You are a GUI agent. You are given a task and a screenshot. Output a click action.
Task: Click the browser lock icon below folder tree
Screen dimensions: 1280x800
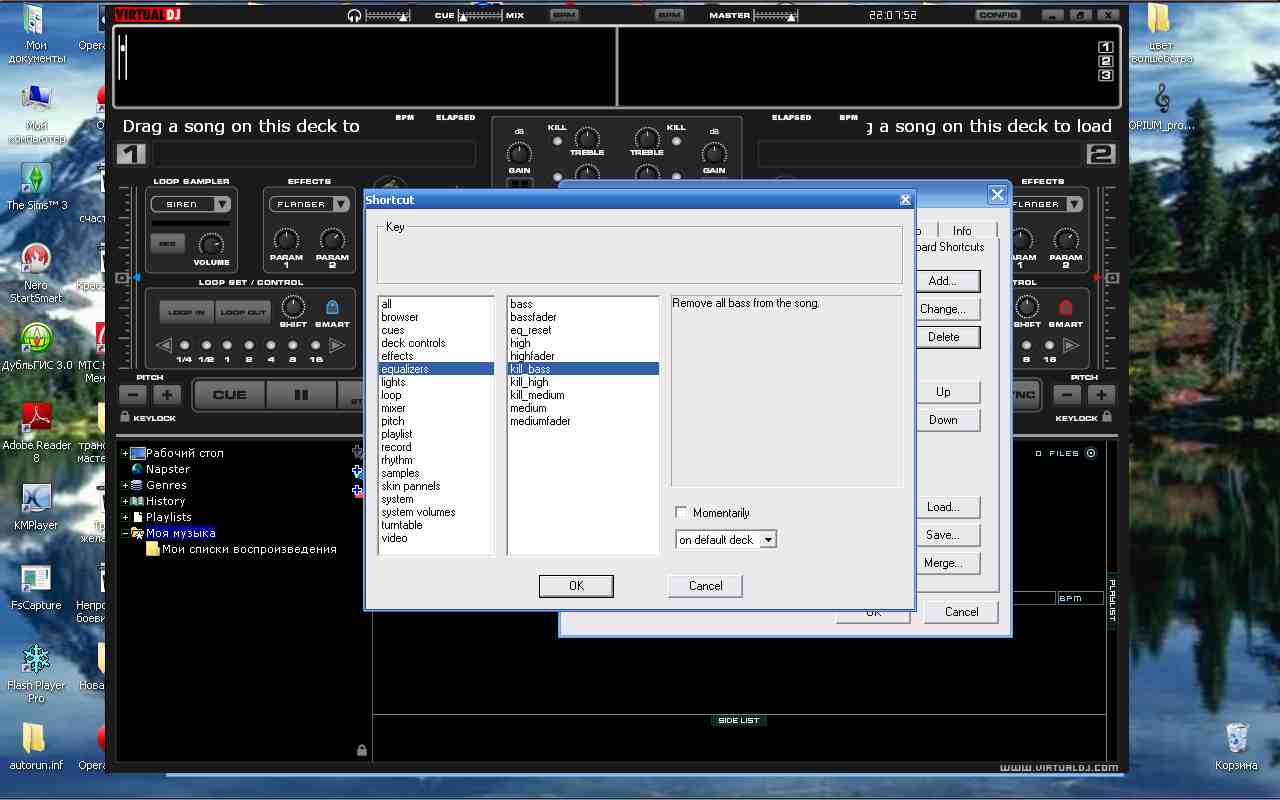coord(361,750)
